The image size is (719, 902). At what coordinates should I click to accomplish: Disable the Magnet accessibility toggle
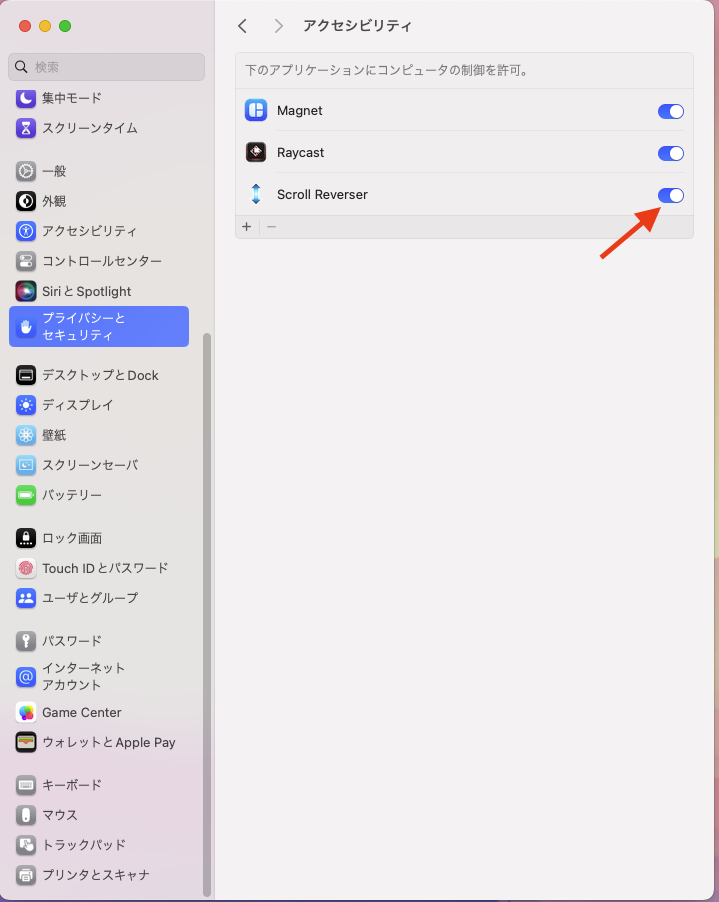(x=670, y=111)
